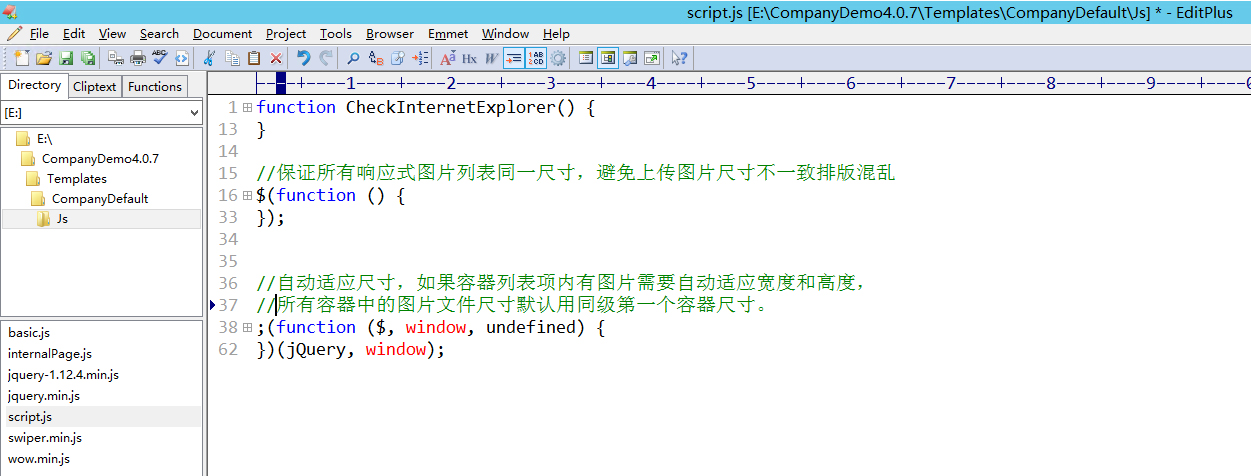Viewport: 1251px width, 476px height.
Task: Toggle the Hx hex viewer icon
Action: click(x=469, y=58)
